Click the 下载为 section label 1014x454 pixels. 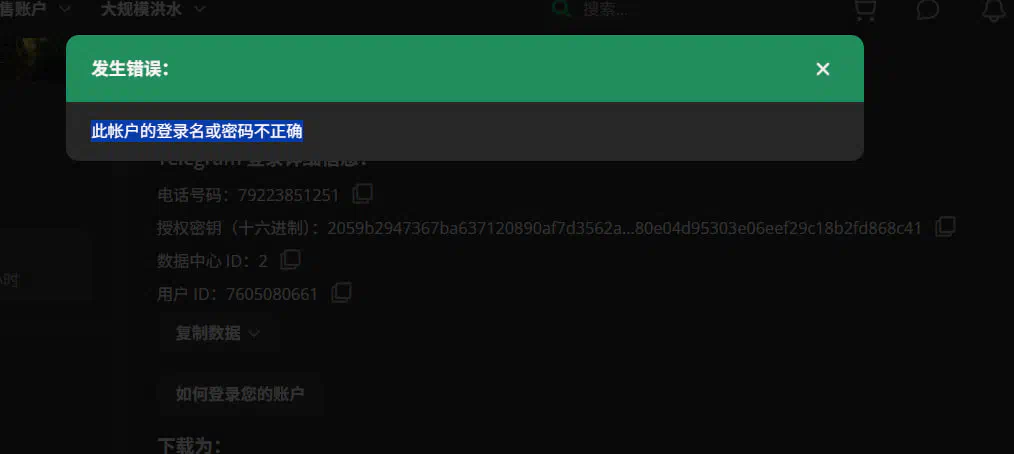[x=190, y=446]
